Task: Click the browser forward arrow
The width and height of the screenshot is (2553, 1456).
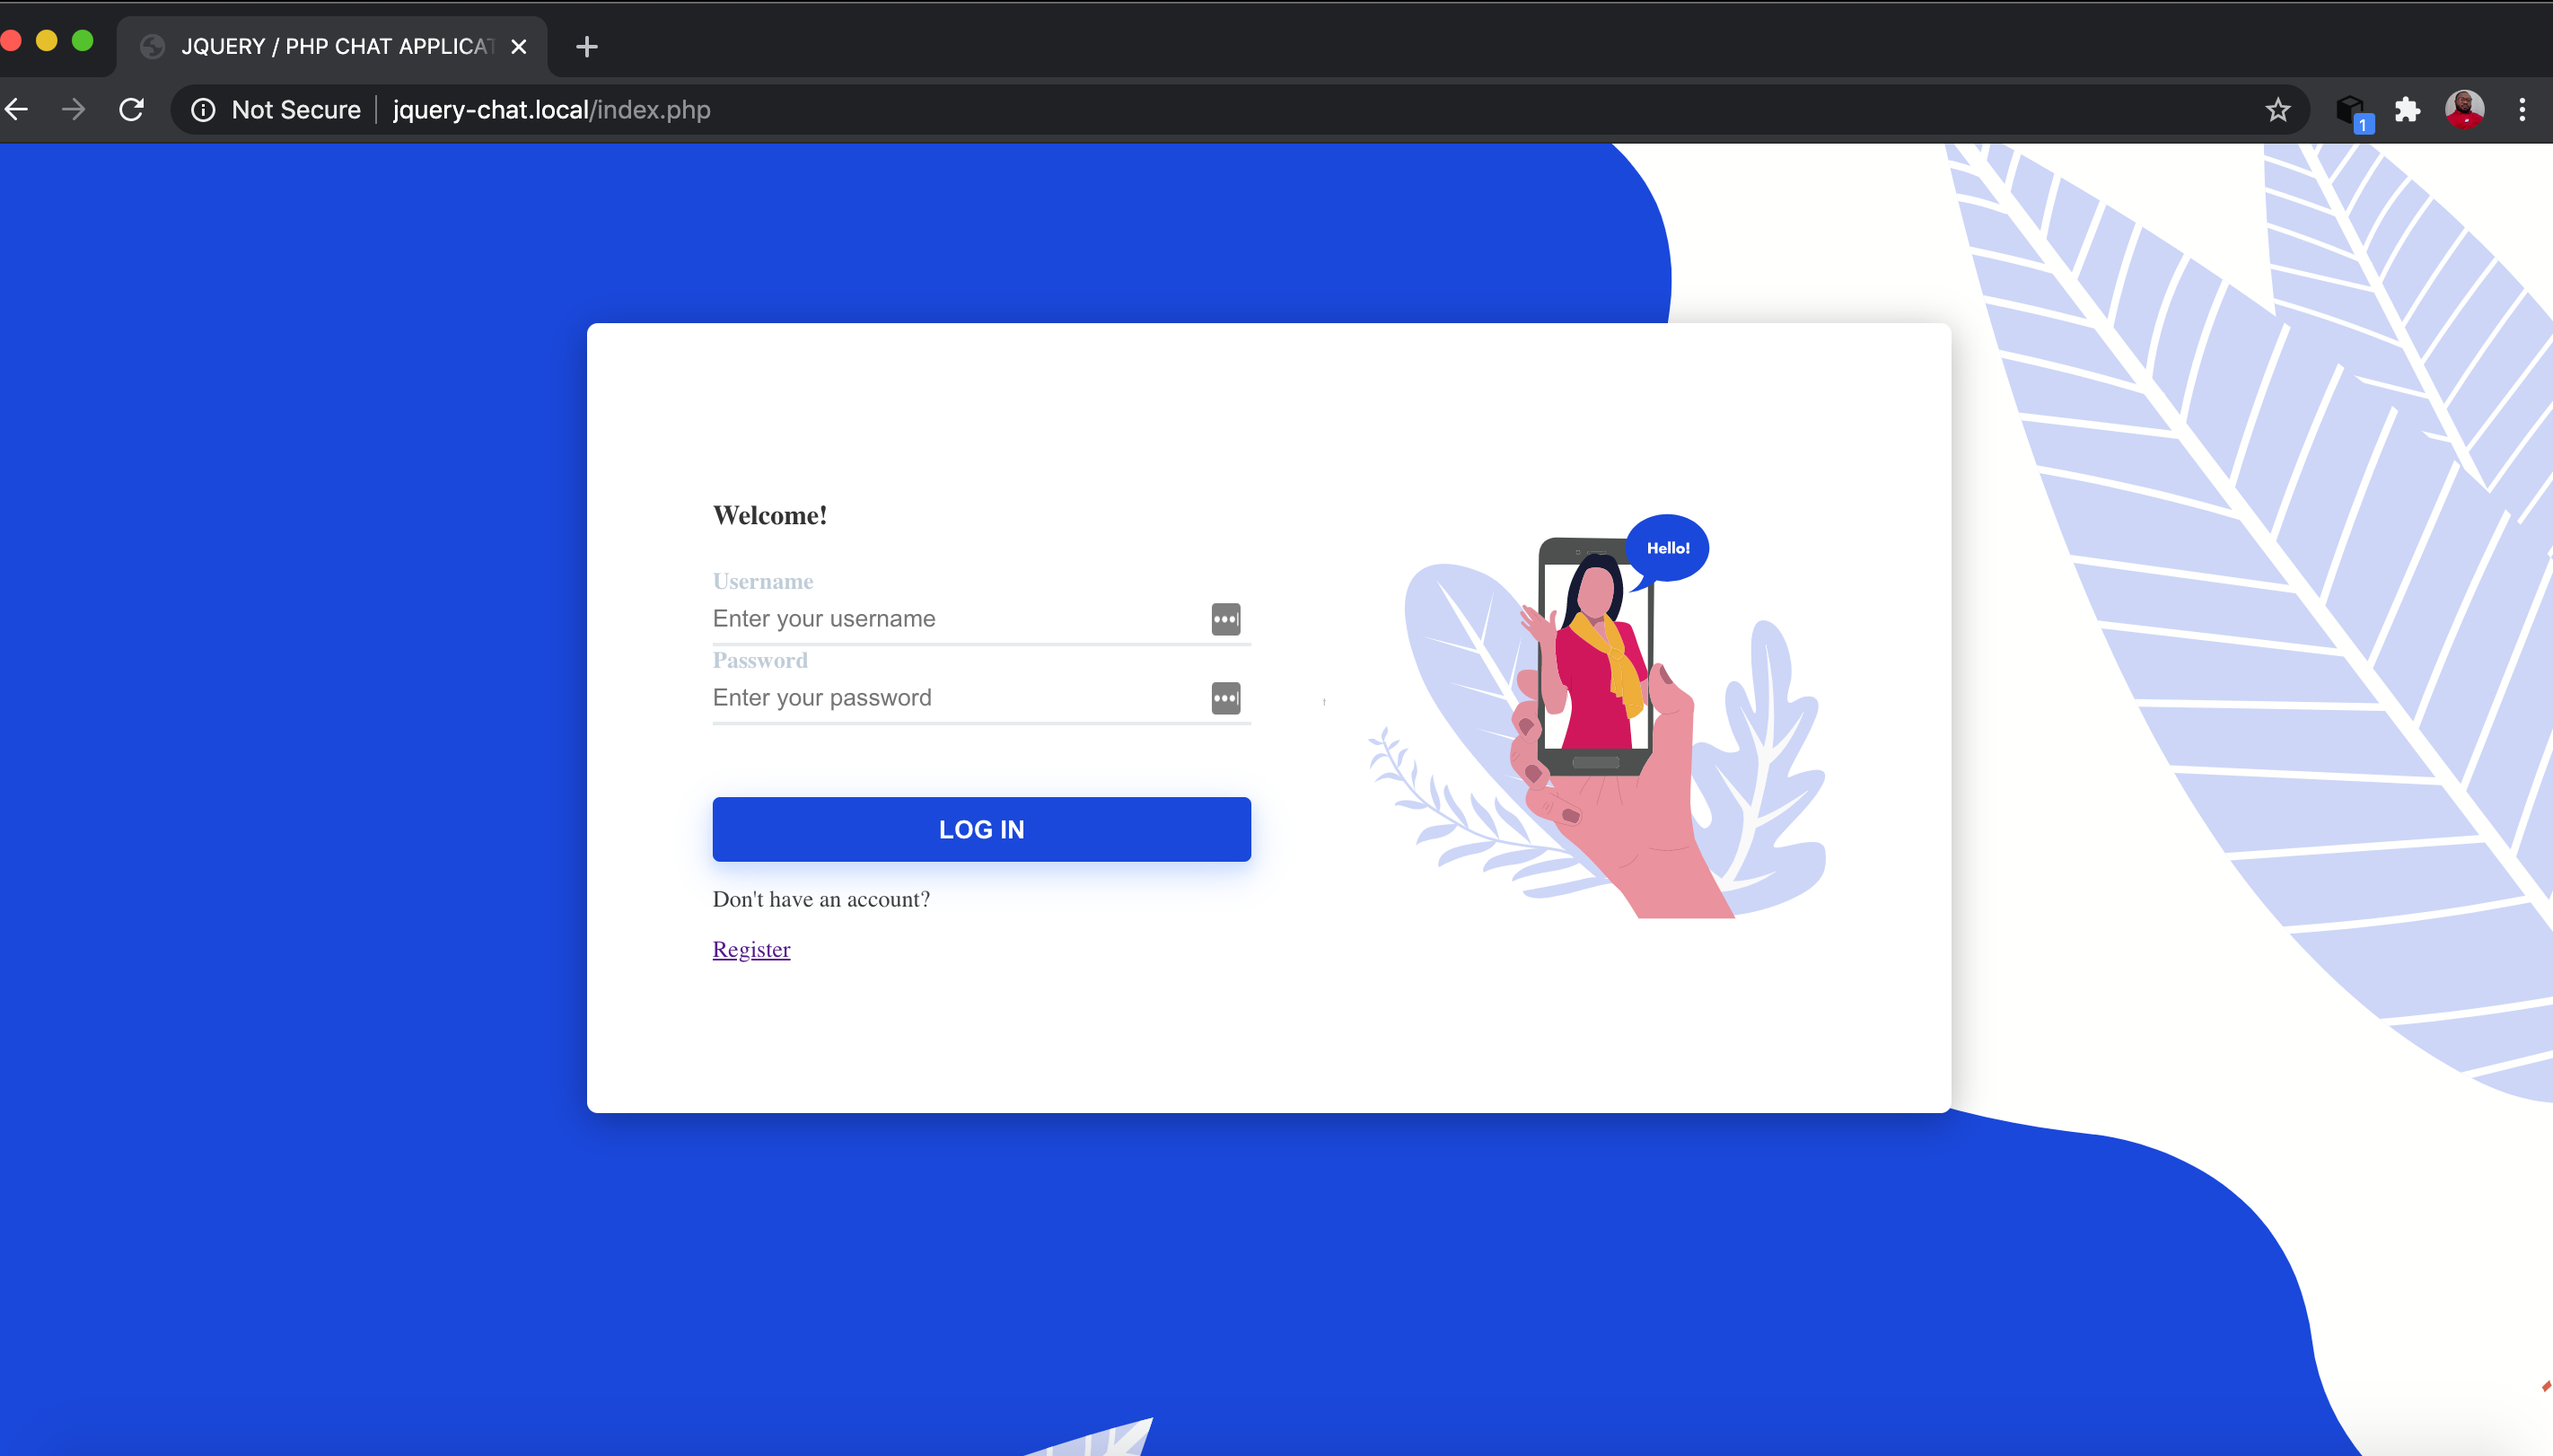Action: pyautogui.click(x=73, y=109)
